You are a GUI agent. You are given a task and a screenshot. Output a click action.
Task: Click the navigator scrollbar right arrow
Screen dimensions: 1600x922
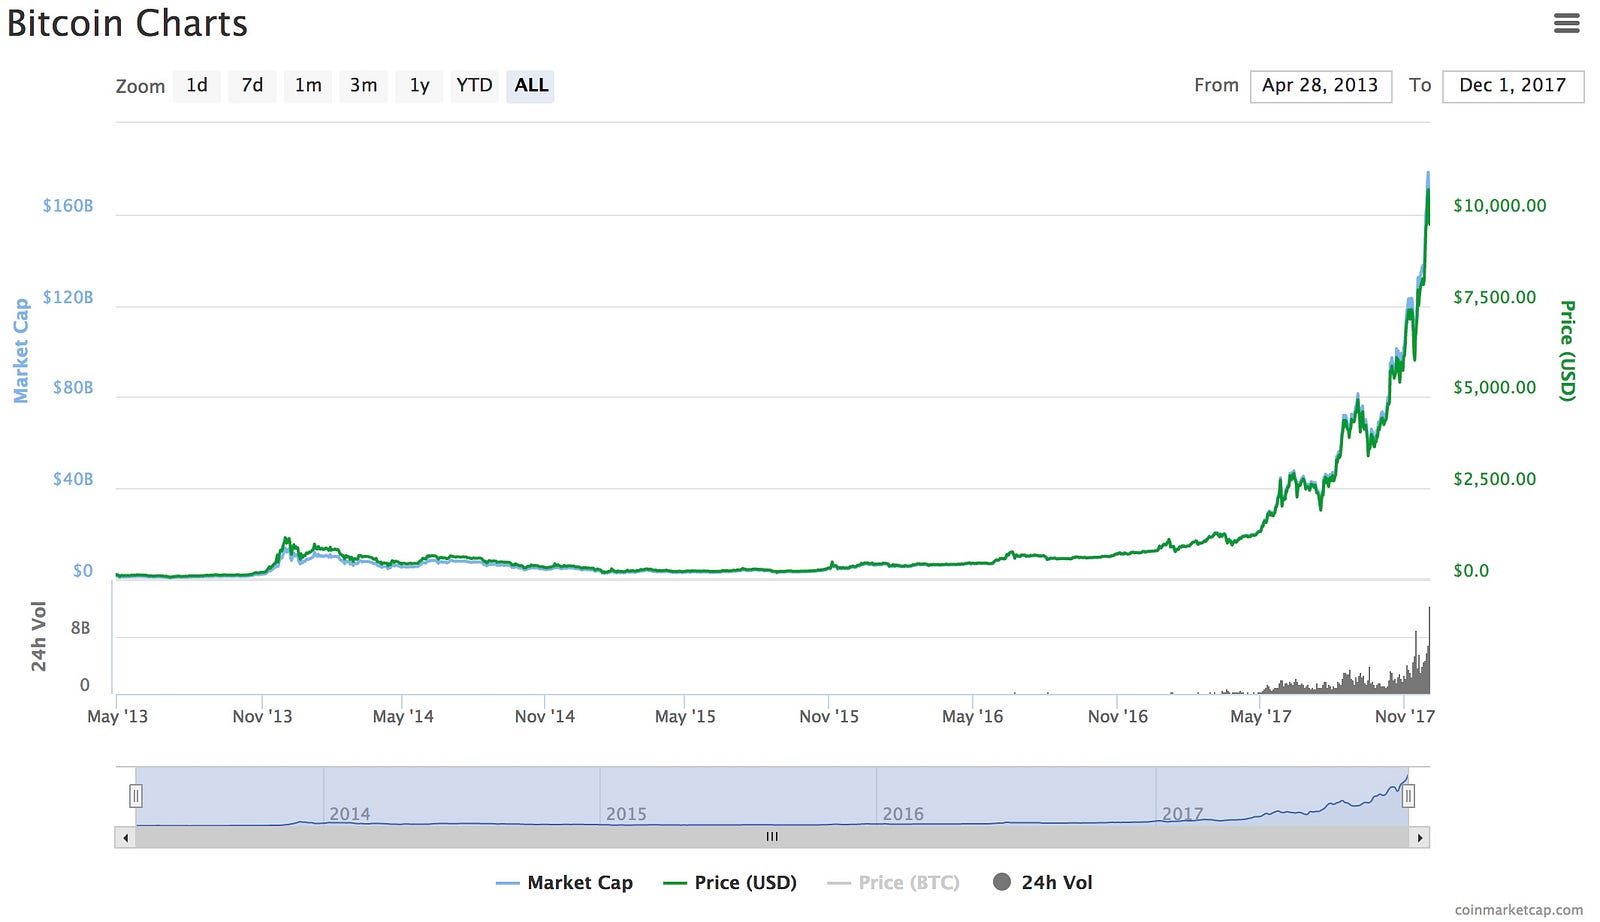(x=1420, y=837)
